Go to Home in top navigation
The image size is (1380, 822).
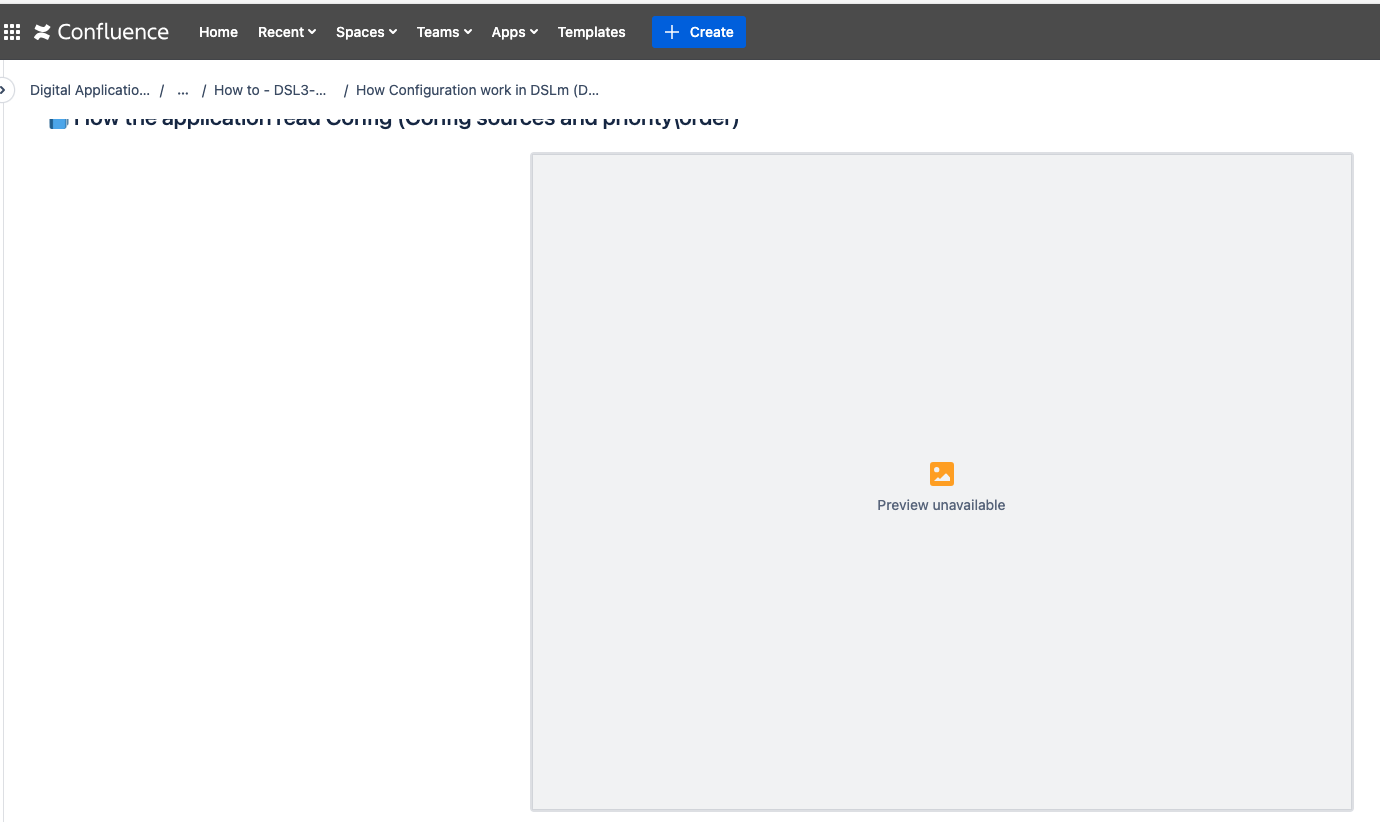tap(218, 32)
